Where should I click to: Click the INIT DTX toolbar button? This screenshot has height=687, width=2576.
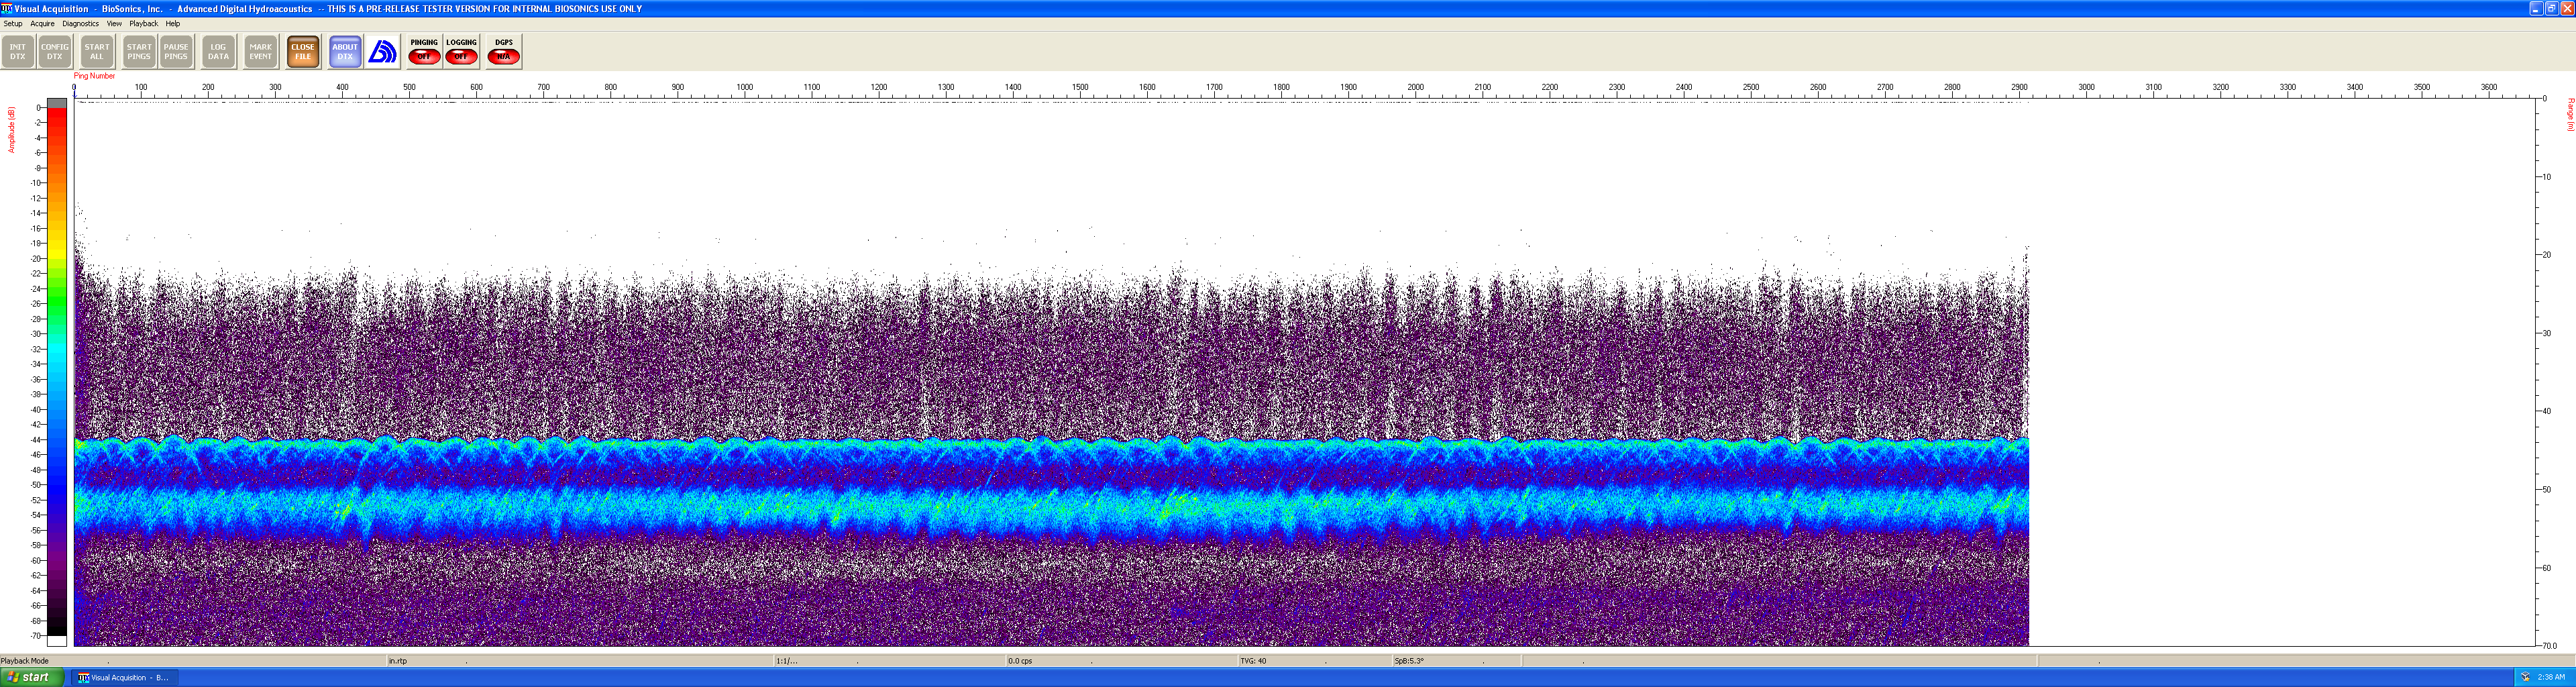tap(18, 52)
